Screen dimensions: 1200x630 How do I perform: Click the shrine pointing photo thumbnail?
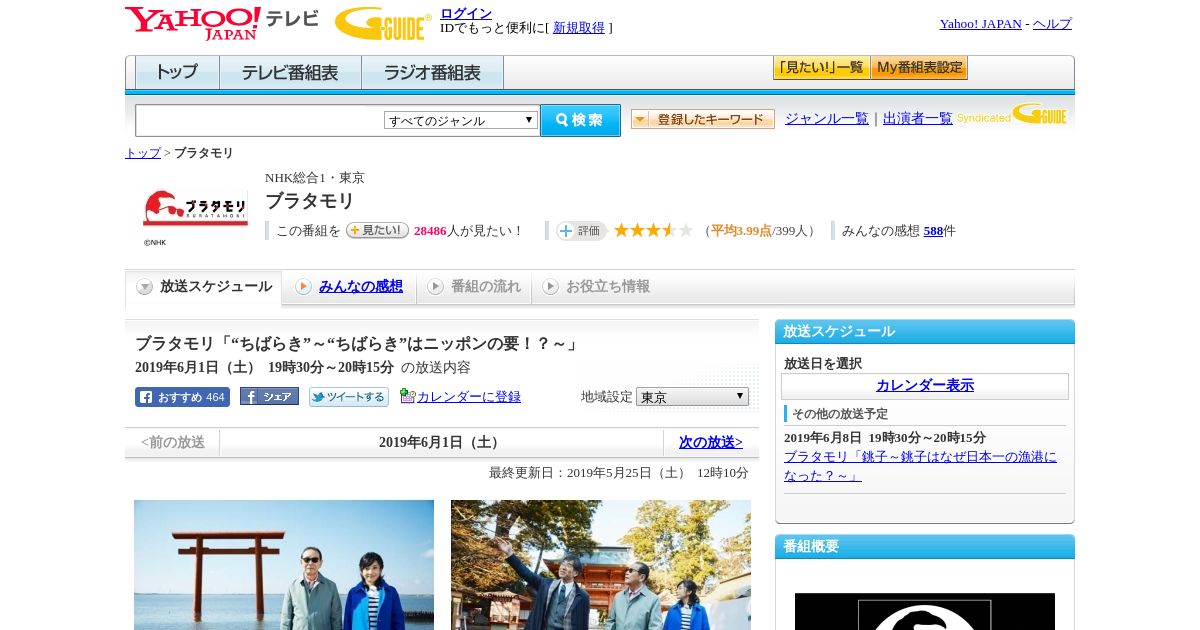pyautogui.click(x=601, y=565)
